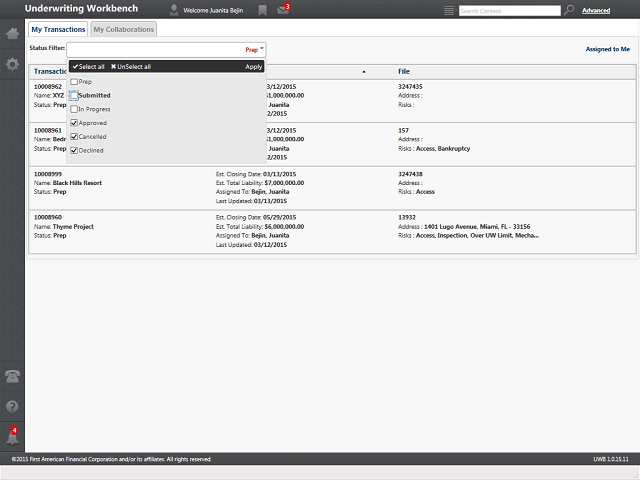Screen dimensions: 640x480
Task: Open the telephone contact icon
Action: coord(12,376)
